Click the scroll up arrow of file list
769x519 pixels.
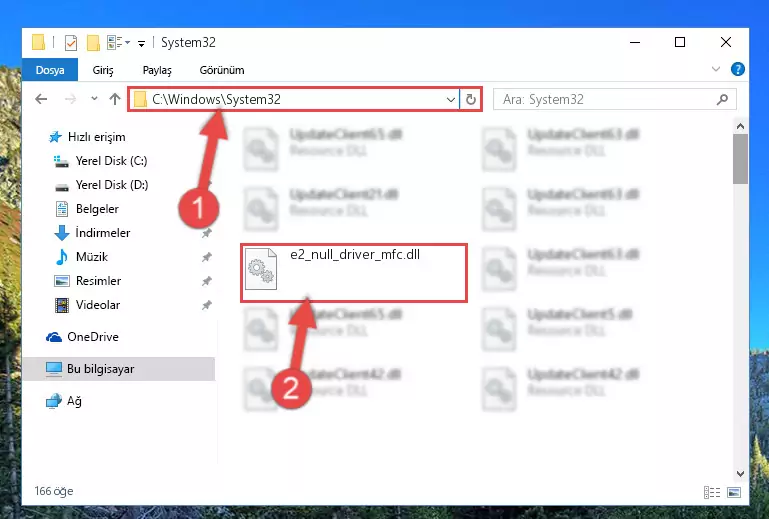tap(740, 127)
